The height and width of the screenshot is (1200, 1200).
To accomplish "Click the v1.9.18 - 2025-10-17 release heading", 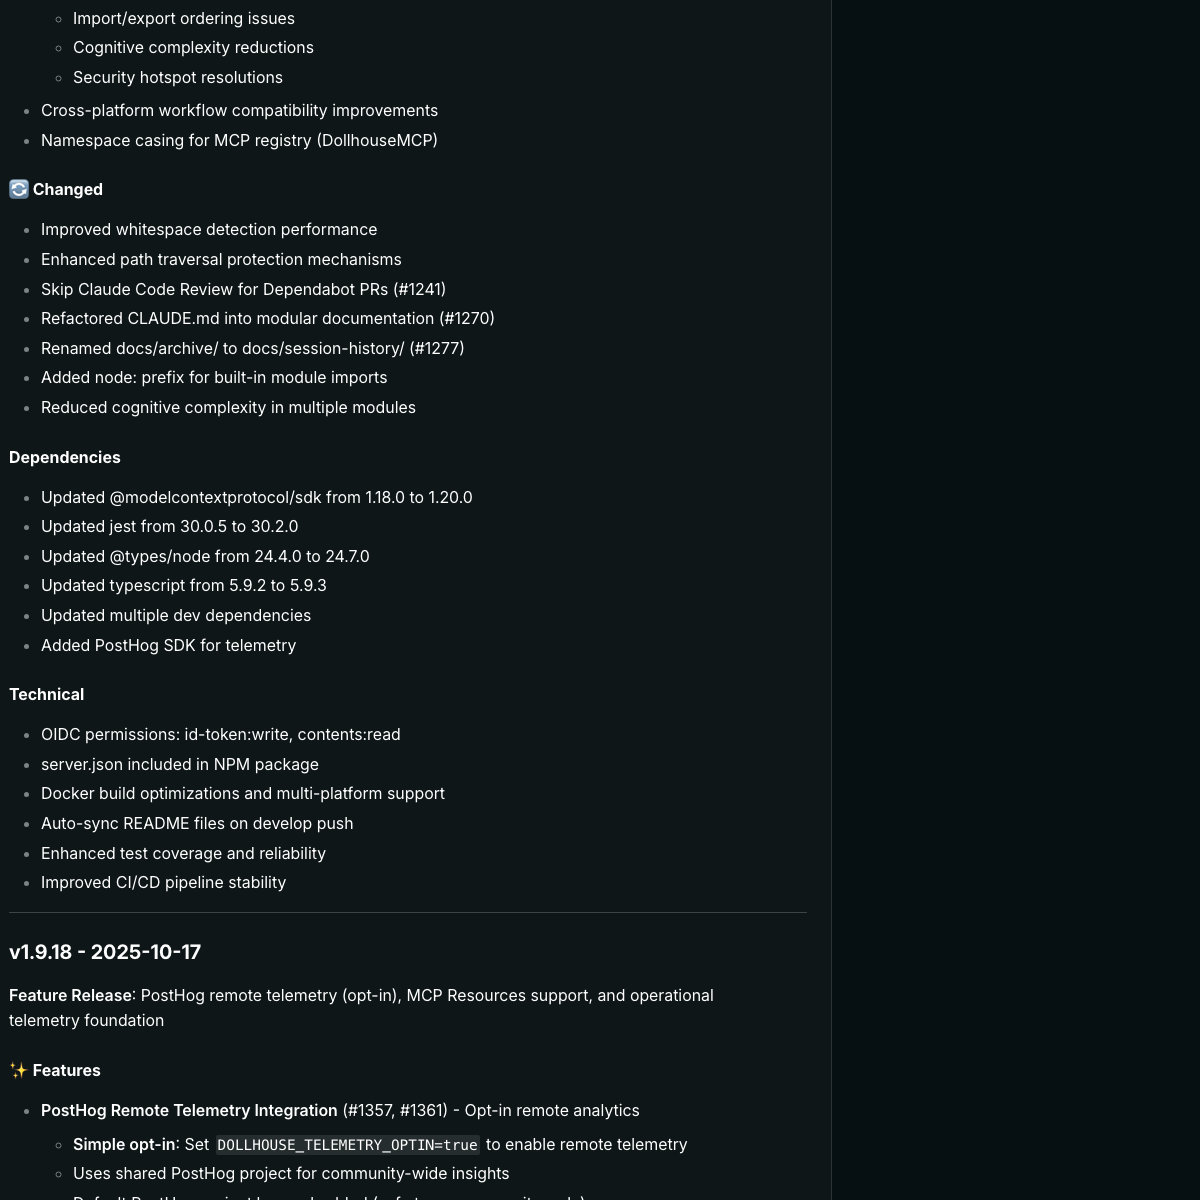I will coord(105,952).
